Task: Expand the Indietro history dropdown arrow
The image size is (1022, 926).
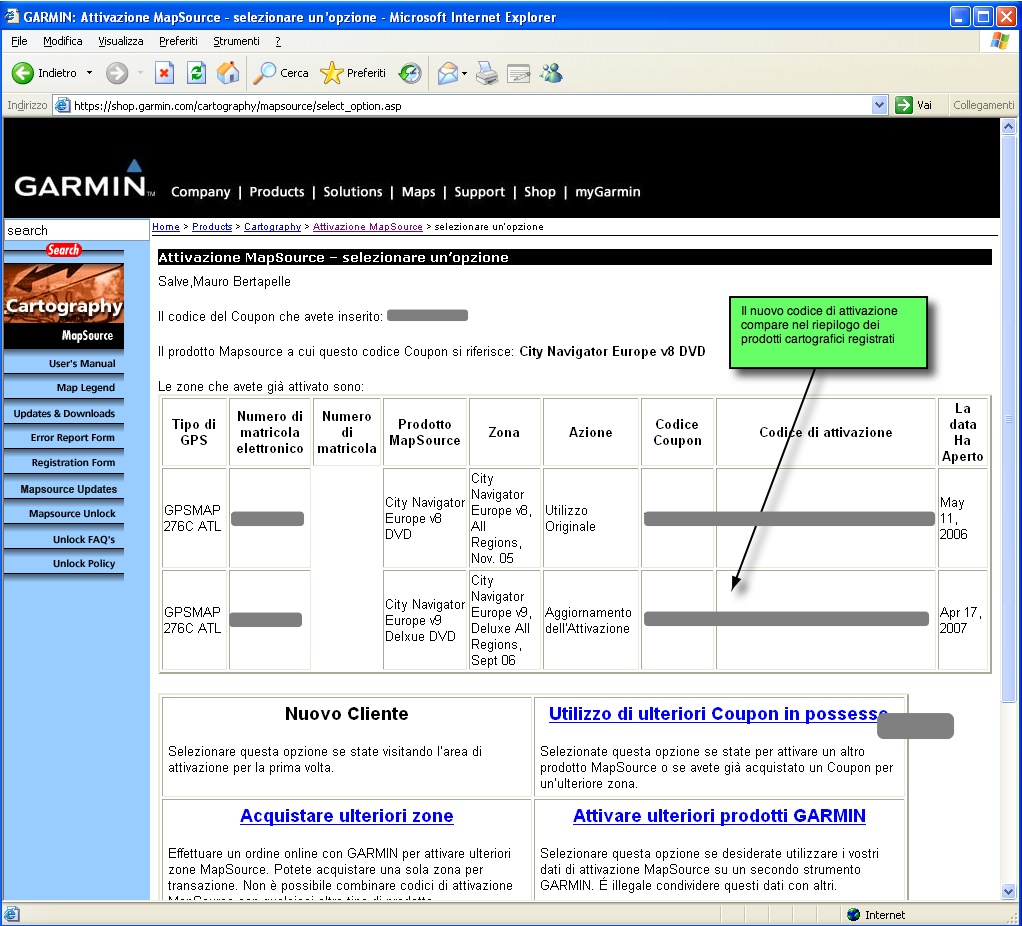Action: (x=89, y=73)
